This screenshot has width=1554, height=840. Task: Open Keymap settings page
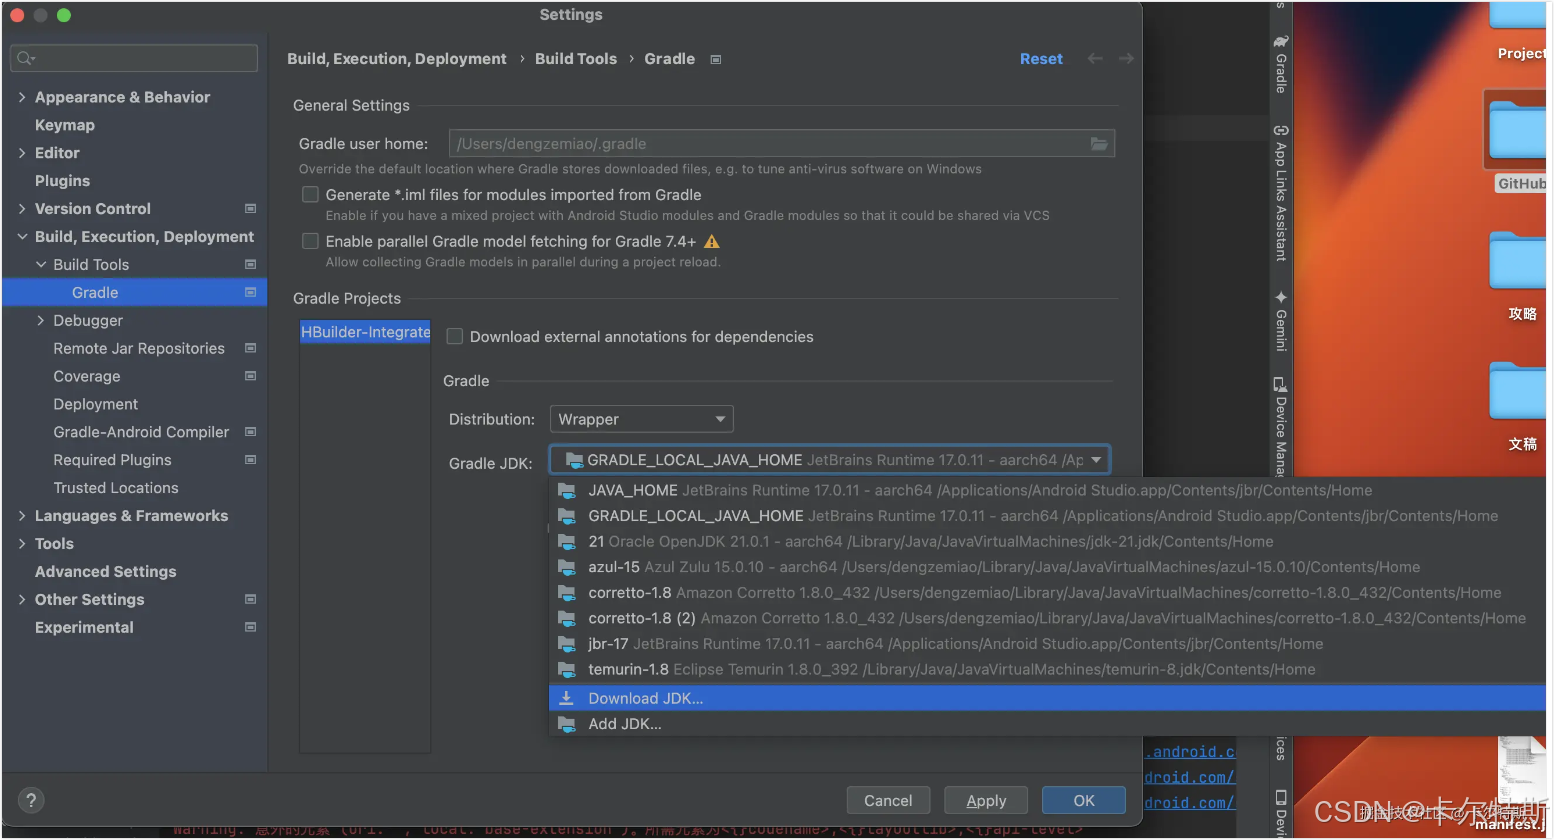click(x=65, y=125)
